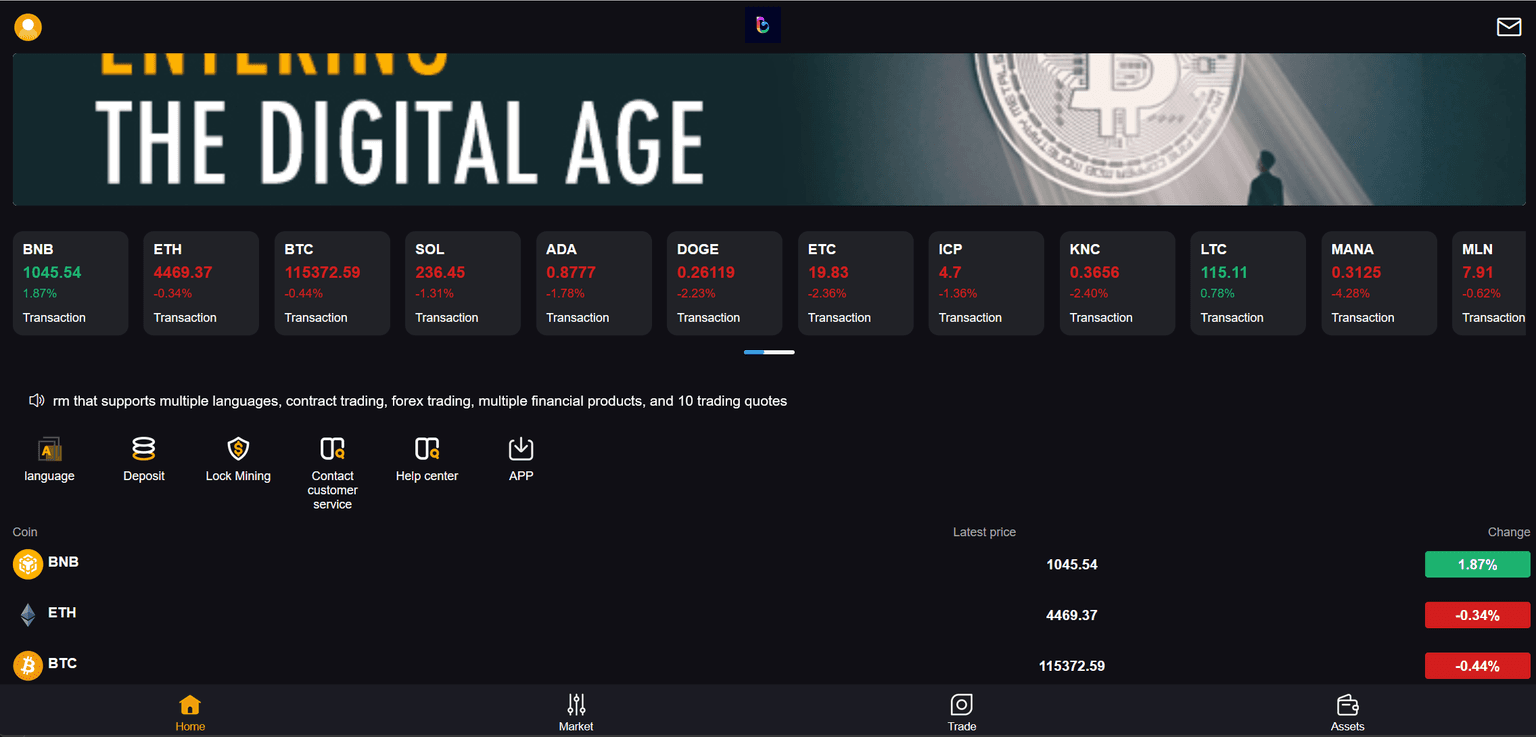Open the Help center icon
The width and height of the screenshot is (1536, 737).
426,449
